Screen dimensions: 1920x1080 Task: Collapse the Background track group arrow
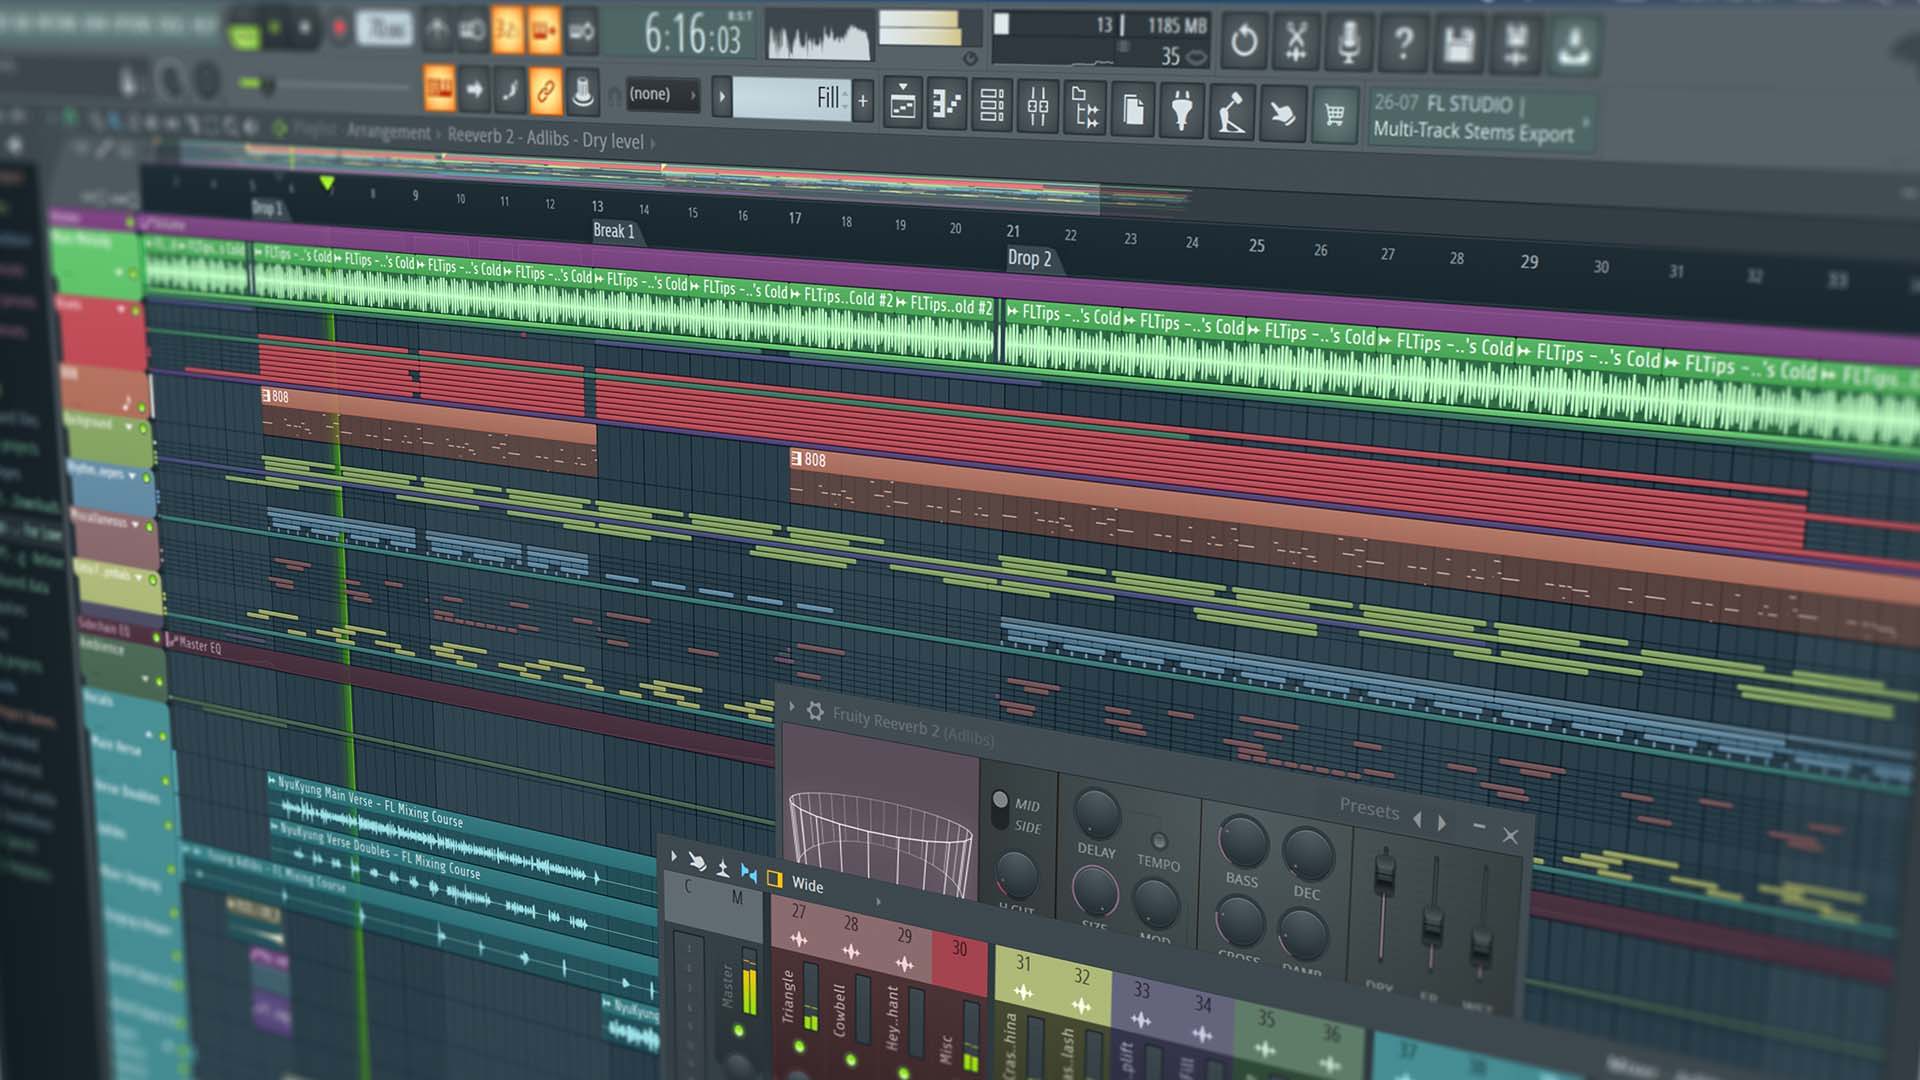click(x=129, y=426)
